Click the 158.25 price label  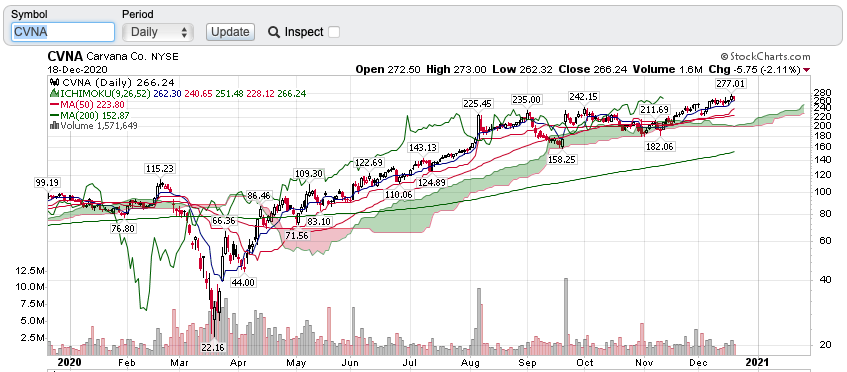point(563,160)
